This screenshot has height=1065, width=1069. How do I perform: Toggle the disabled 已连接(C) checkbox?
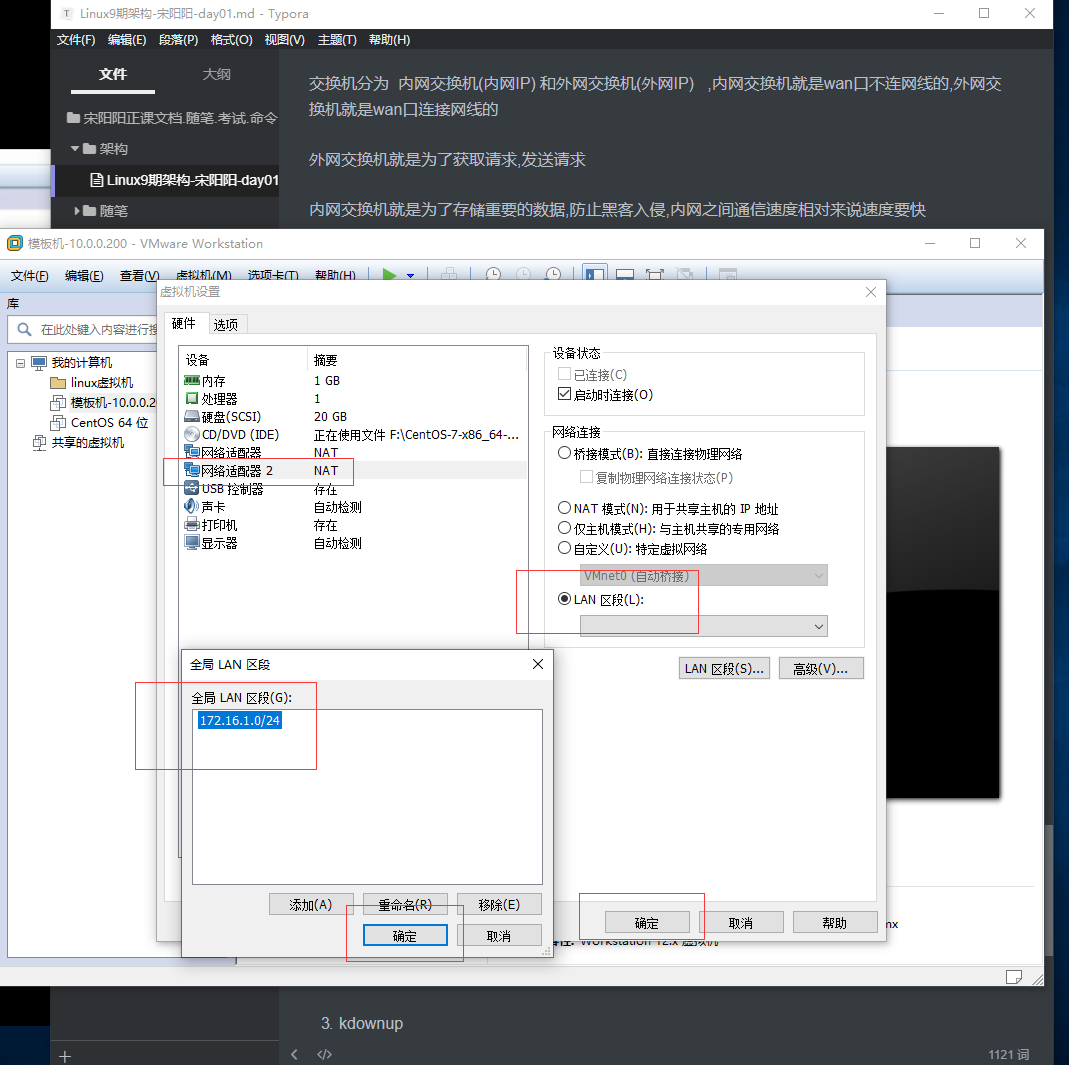click(564, 374)
